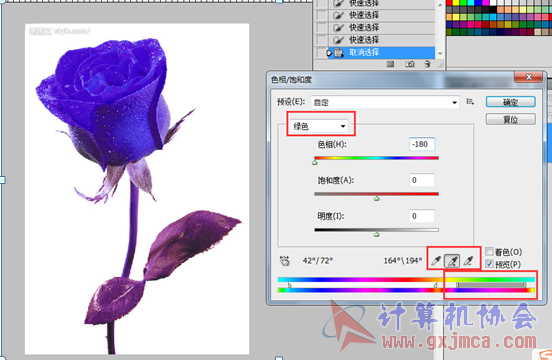Focus the 色相(H) value field showing -180

point(422,144)
